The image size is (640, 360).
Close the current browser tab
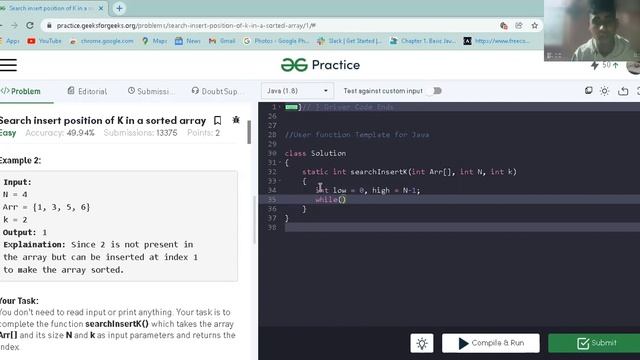101,8
